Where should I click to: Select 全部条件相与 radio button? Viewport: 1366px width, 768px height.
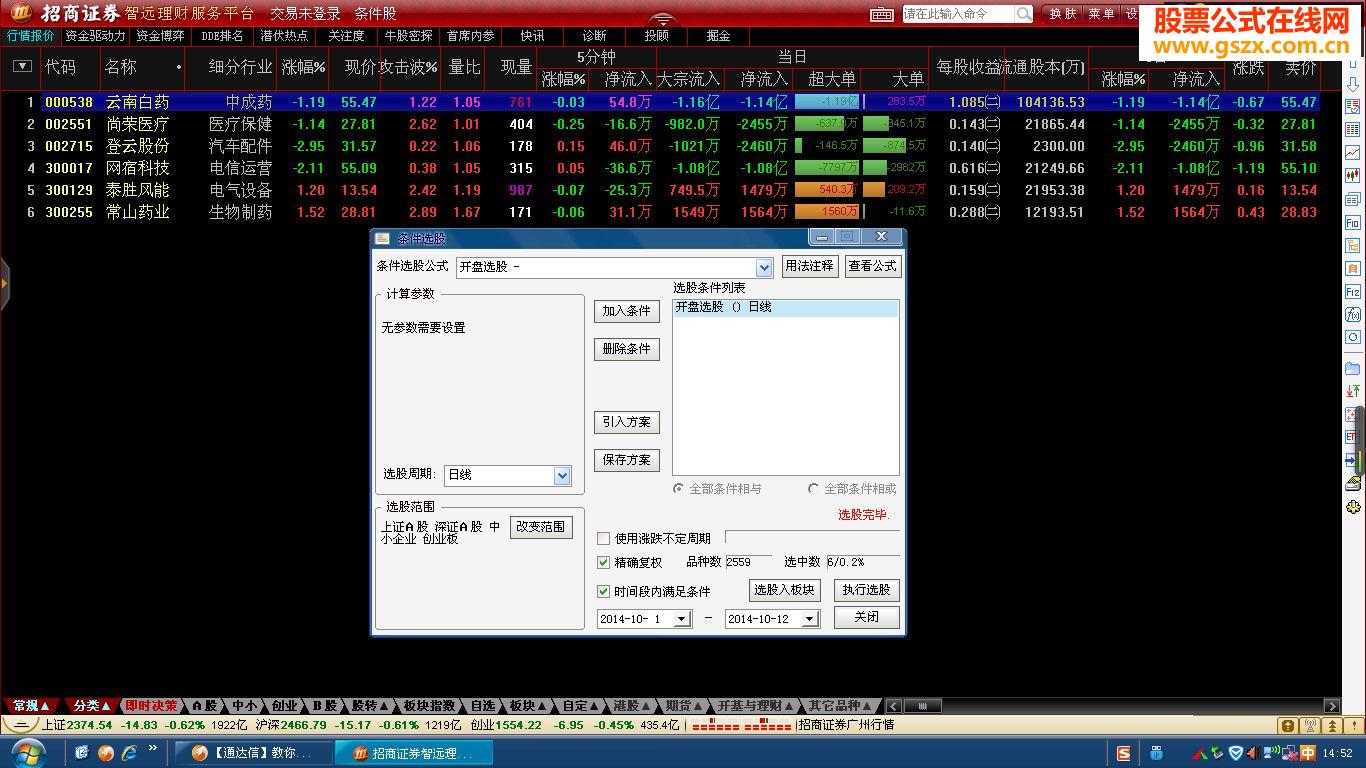point(679,489)
